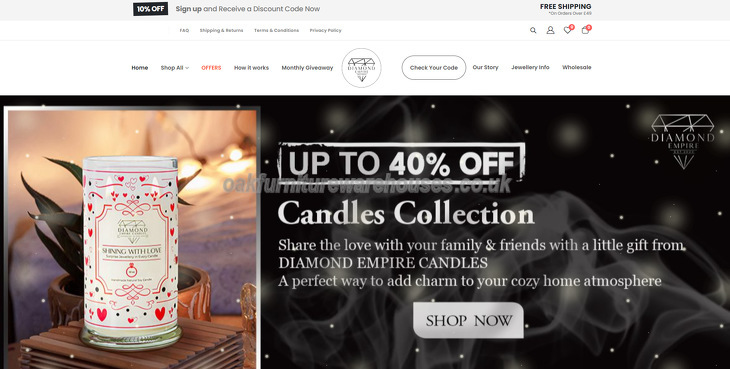This screenshot has height=369, width=730.
Task: Open the shopping bag cart icon
Action: pyautogui.click(x=585, y=30)
